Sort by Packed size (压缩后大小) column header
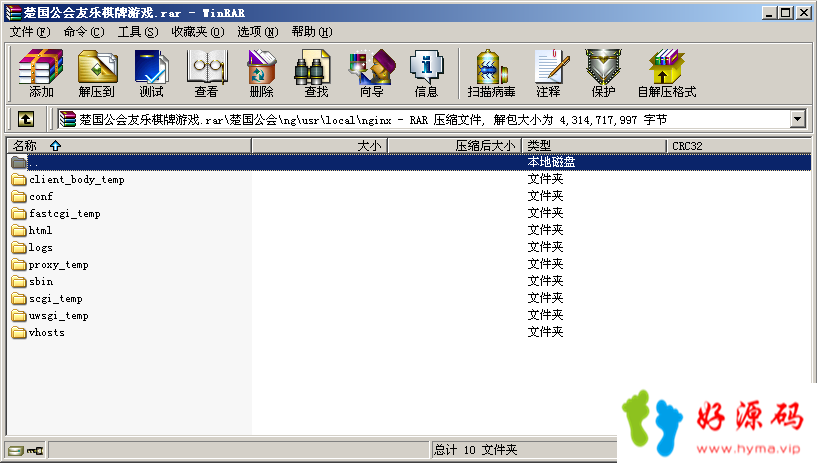Viewport: 817px width, 463px height. [x=454, y=146]
